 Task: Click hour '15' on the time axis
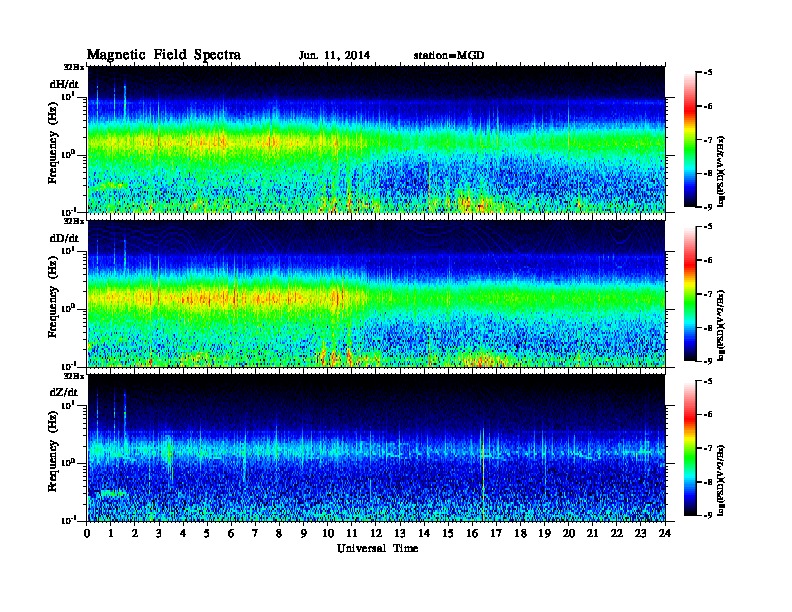tap(448, 533)
